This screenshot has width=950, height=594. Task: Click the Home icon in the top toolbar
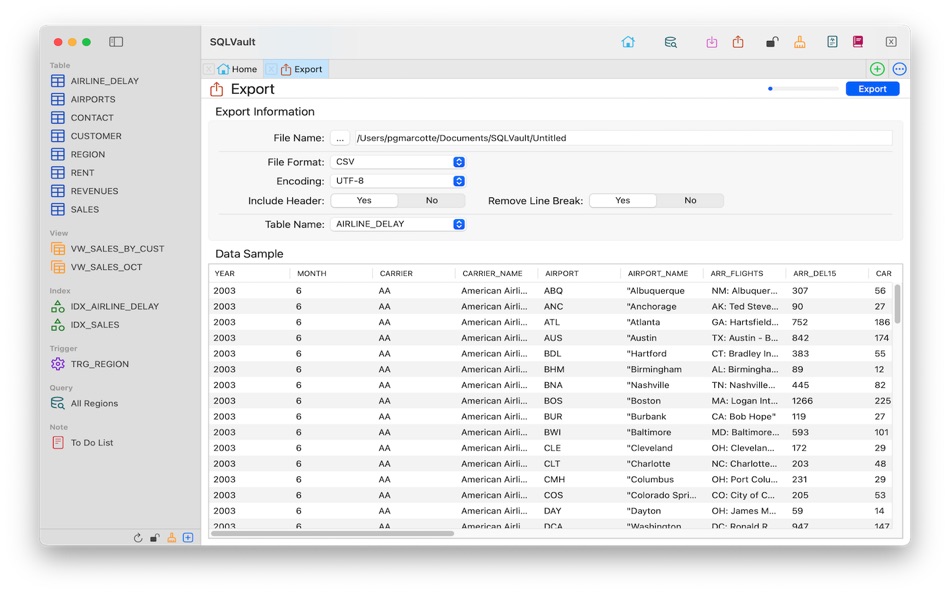pos(628,42)
